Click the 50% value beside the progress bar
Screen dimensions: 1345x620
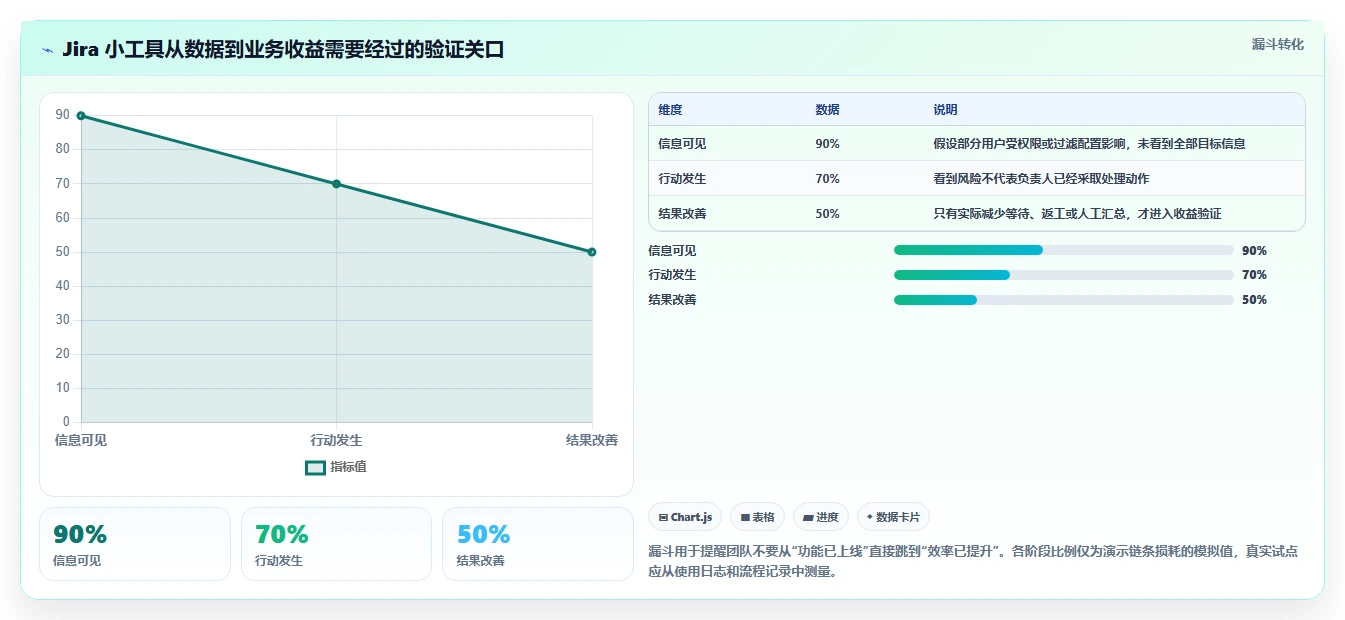1254,300
